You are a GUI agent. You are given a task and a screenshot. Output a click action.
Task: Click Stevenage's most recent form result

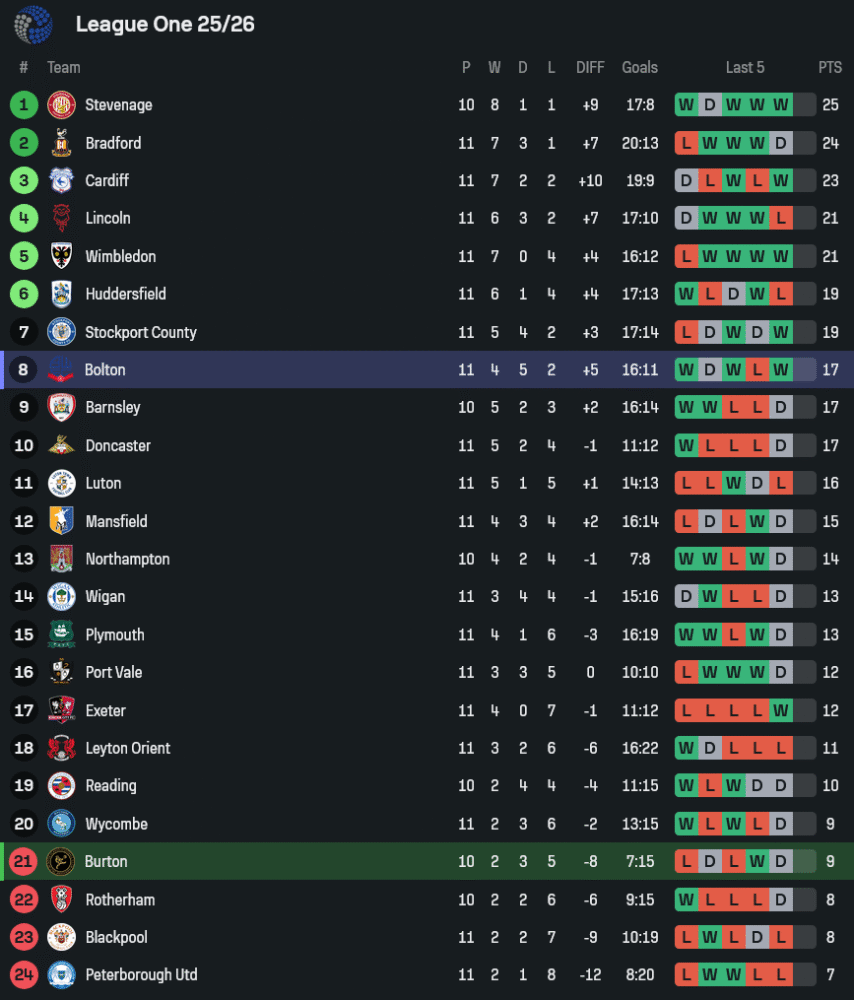781,105
